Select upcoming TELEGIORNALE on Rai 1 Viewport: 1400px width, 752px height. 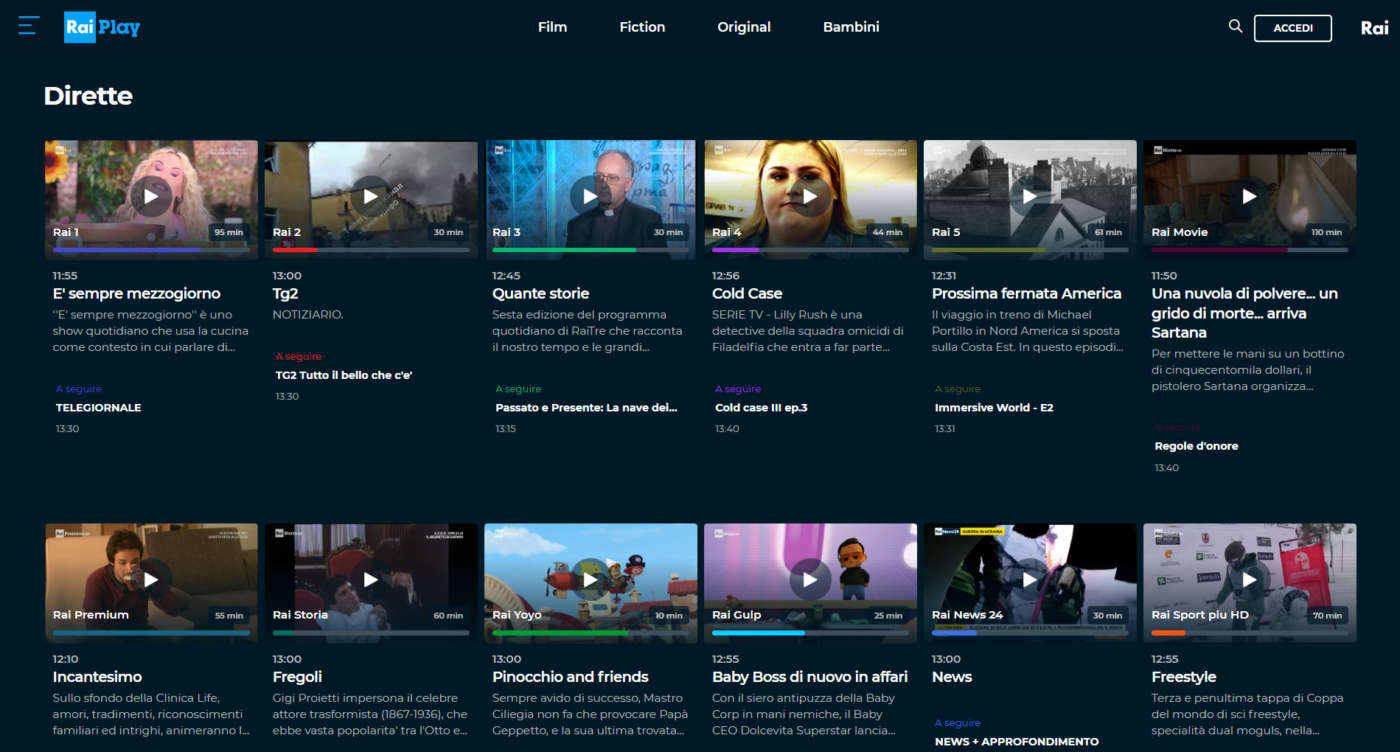coord(99,408)
